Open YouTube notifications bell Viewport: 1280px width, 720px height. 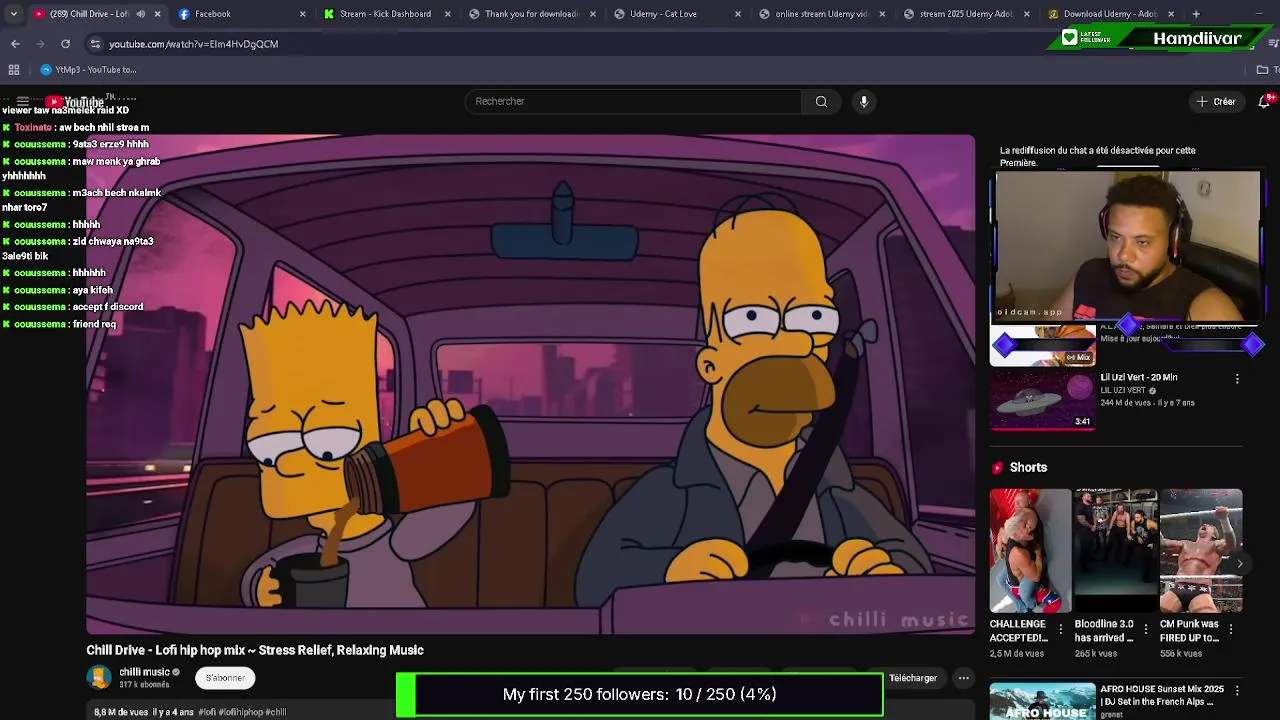click(x=1264, y=101)
